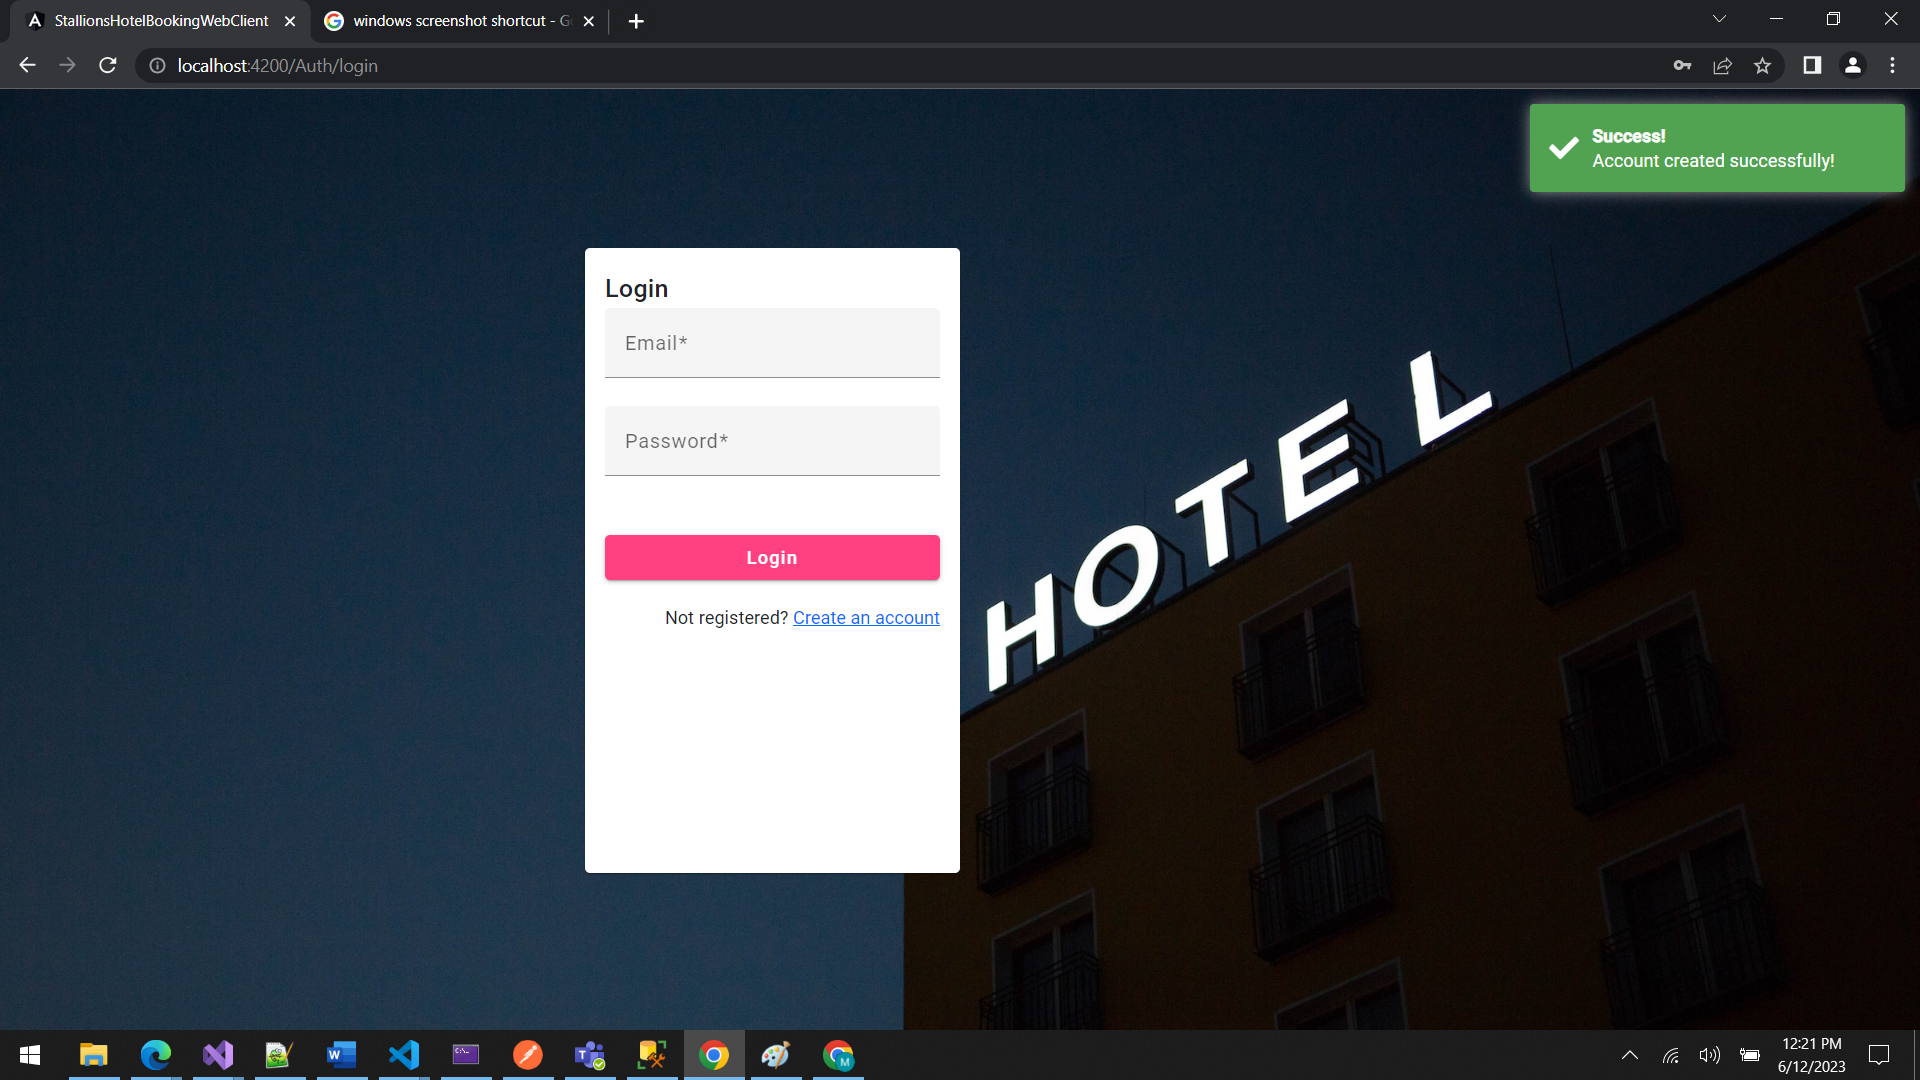Open a new browser tab
Viewport: 1920px width, 1080px height.
tap(636, 21)
